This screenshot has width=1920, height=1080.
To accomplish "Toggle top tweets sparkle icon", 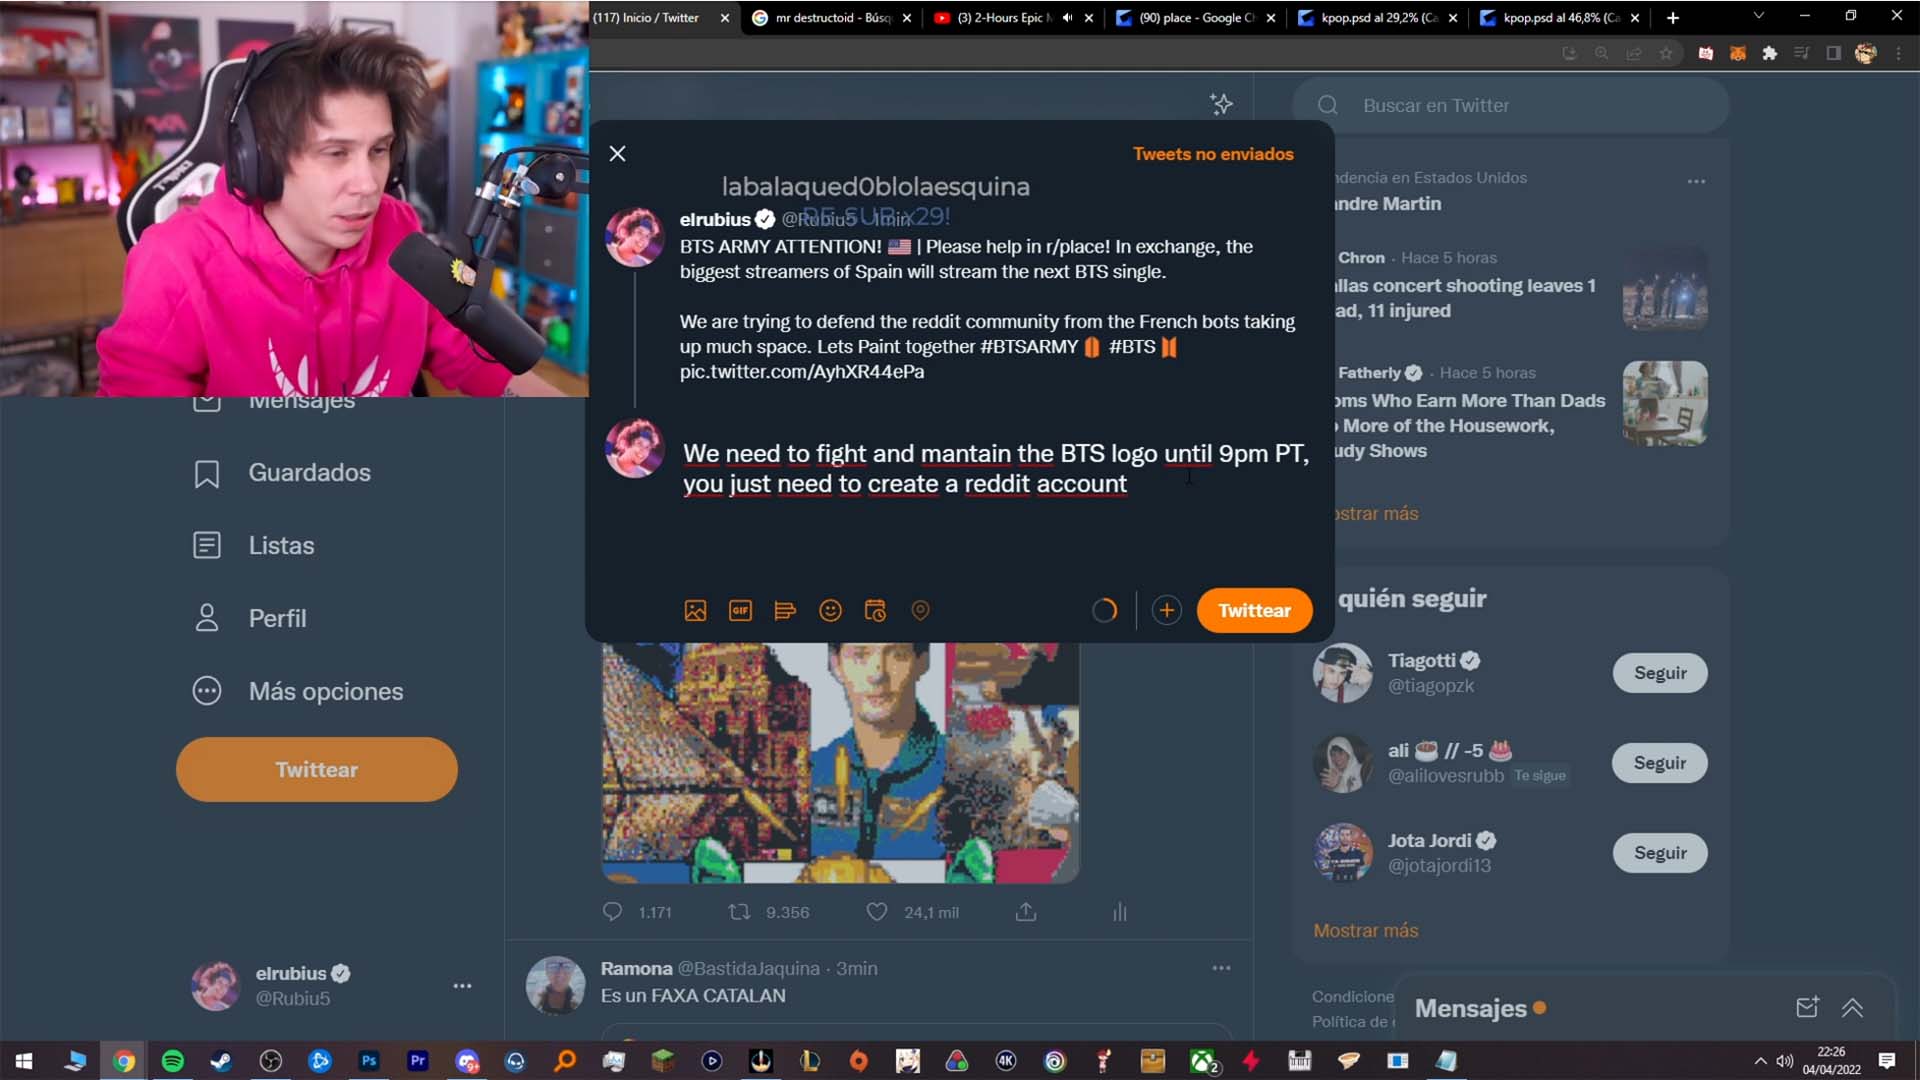I will tap(1221, 104).
